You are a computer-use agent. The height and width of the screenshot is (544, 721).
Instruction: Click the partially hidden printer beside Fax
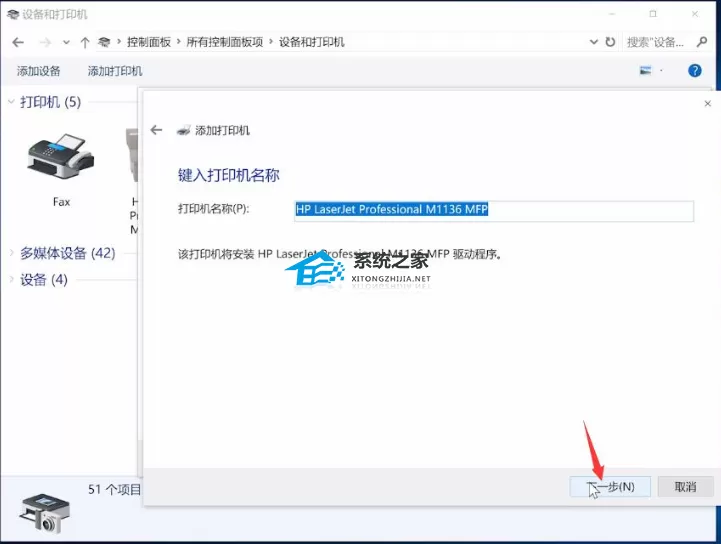(x=132, y=155)
